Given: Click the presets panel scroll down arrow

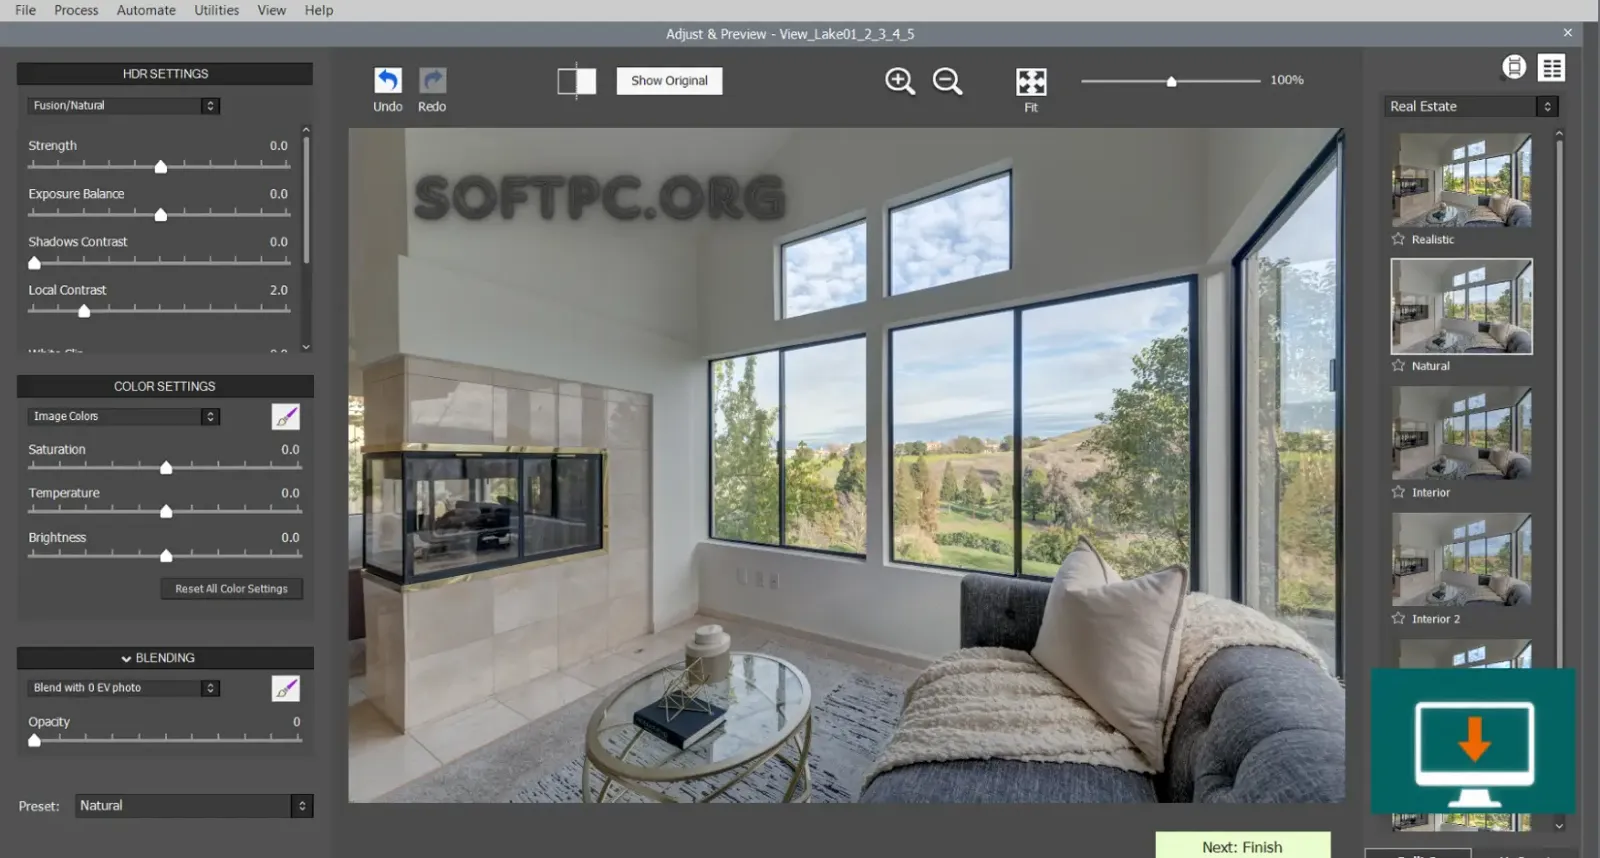Looking at the screenshot, I should pyautogui.click(x=1559, y=826).
